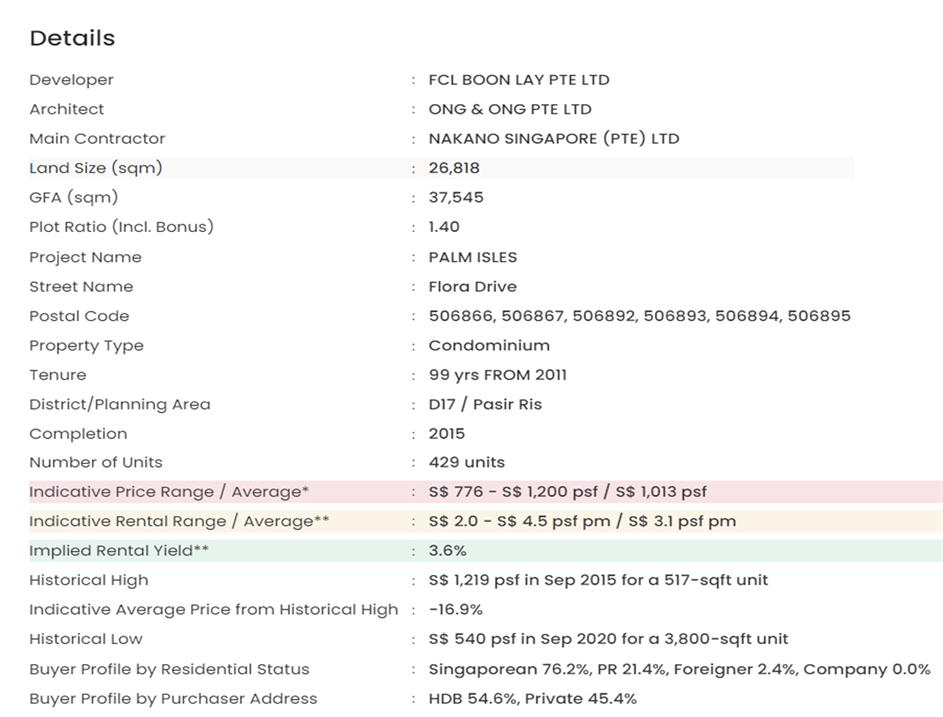Viewport: 943px width, 717px height.
Task: Click the D17 / Pasir Ris district value
Action: (x=484, y=405)
